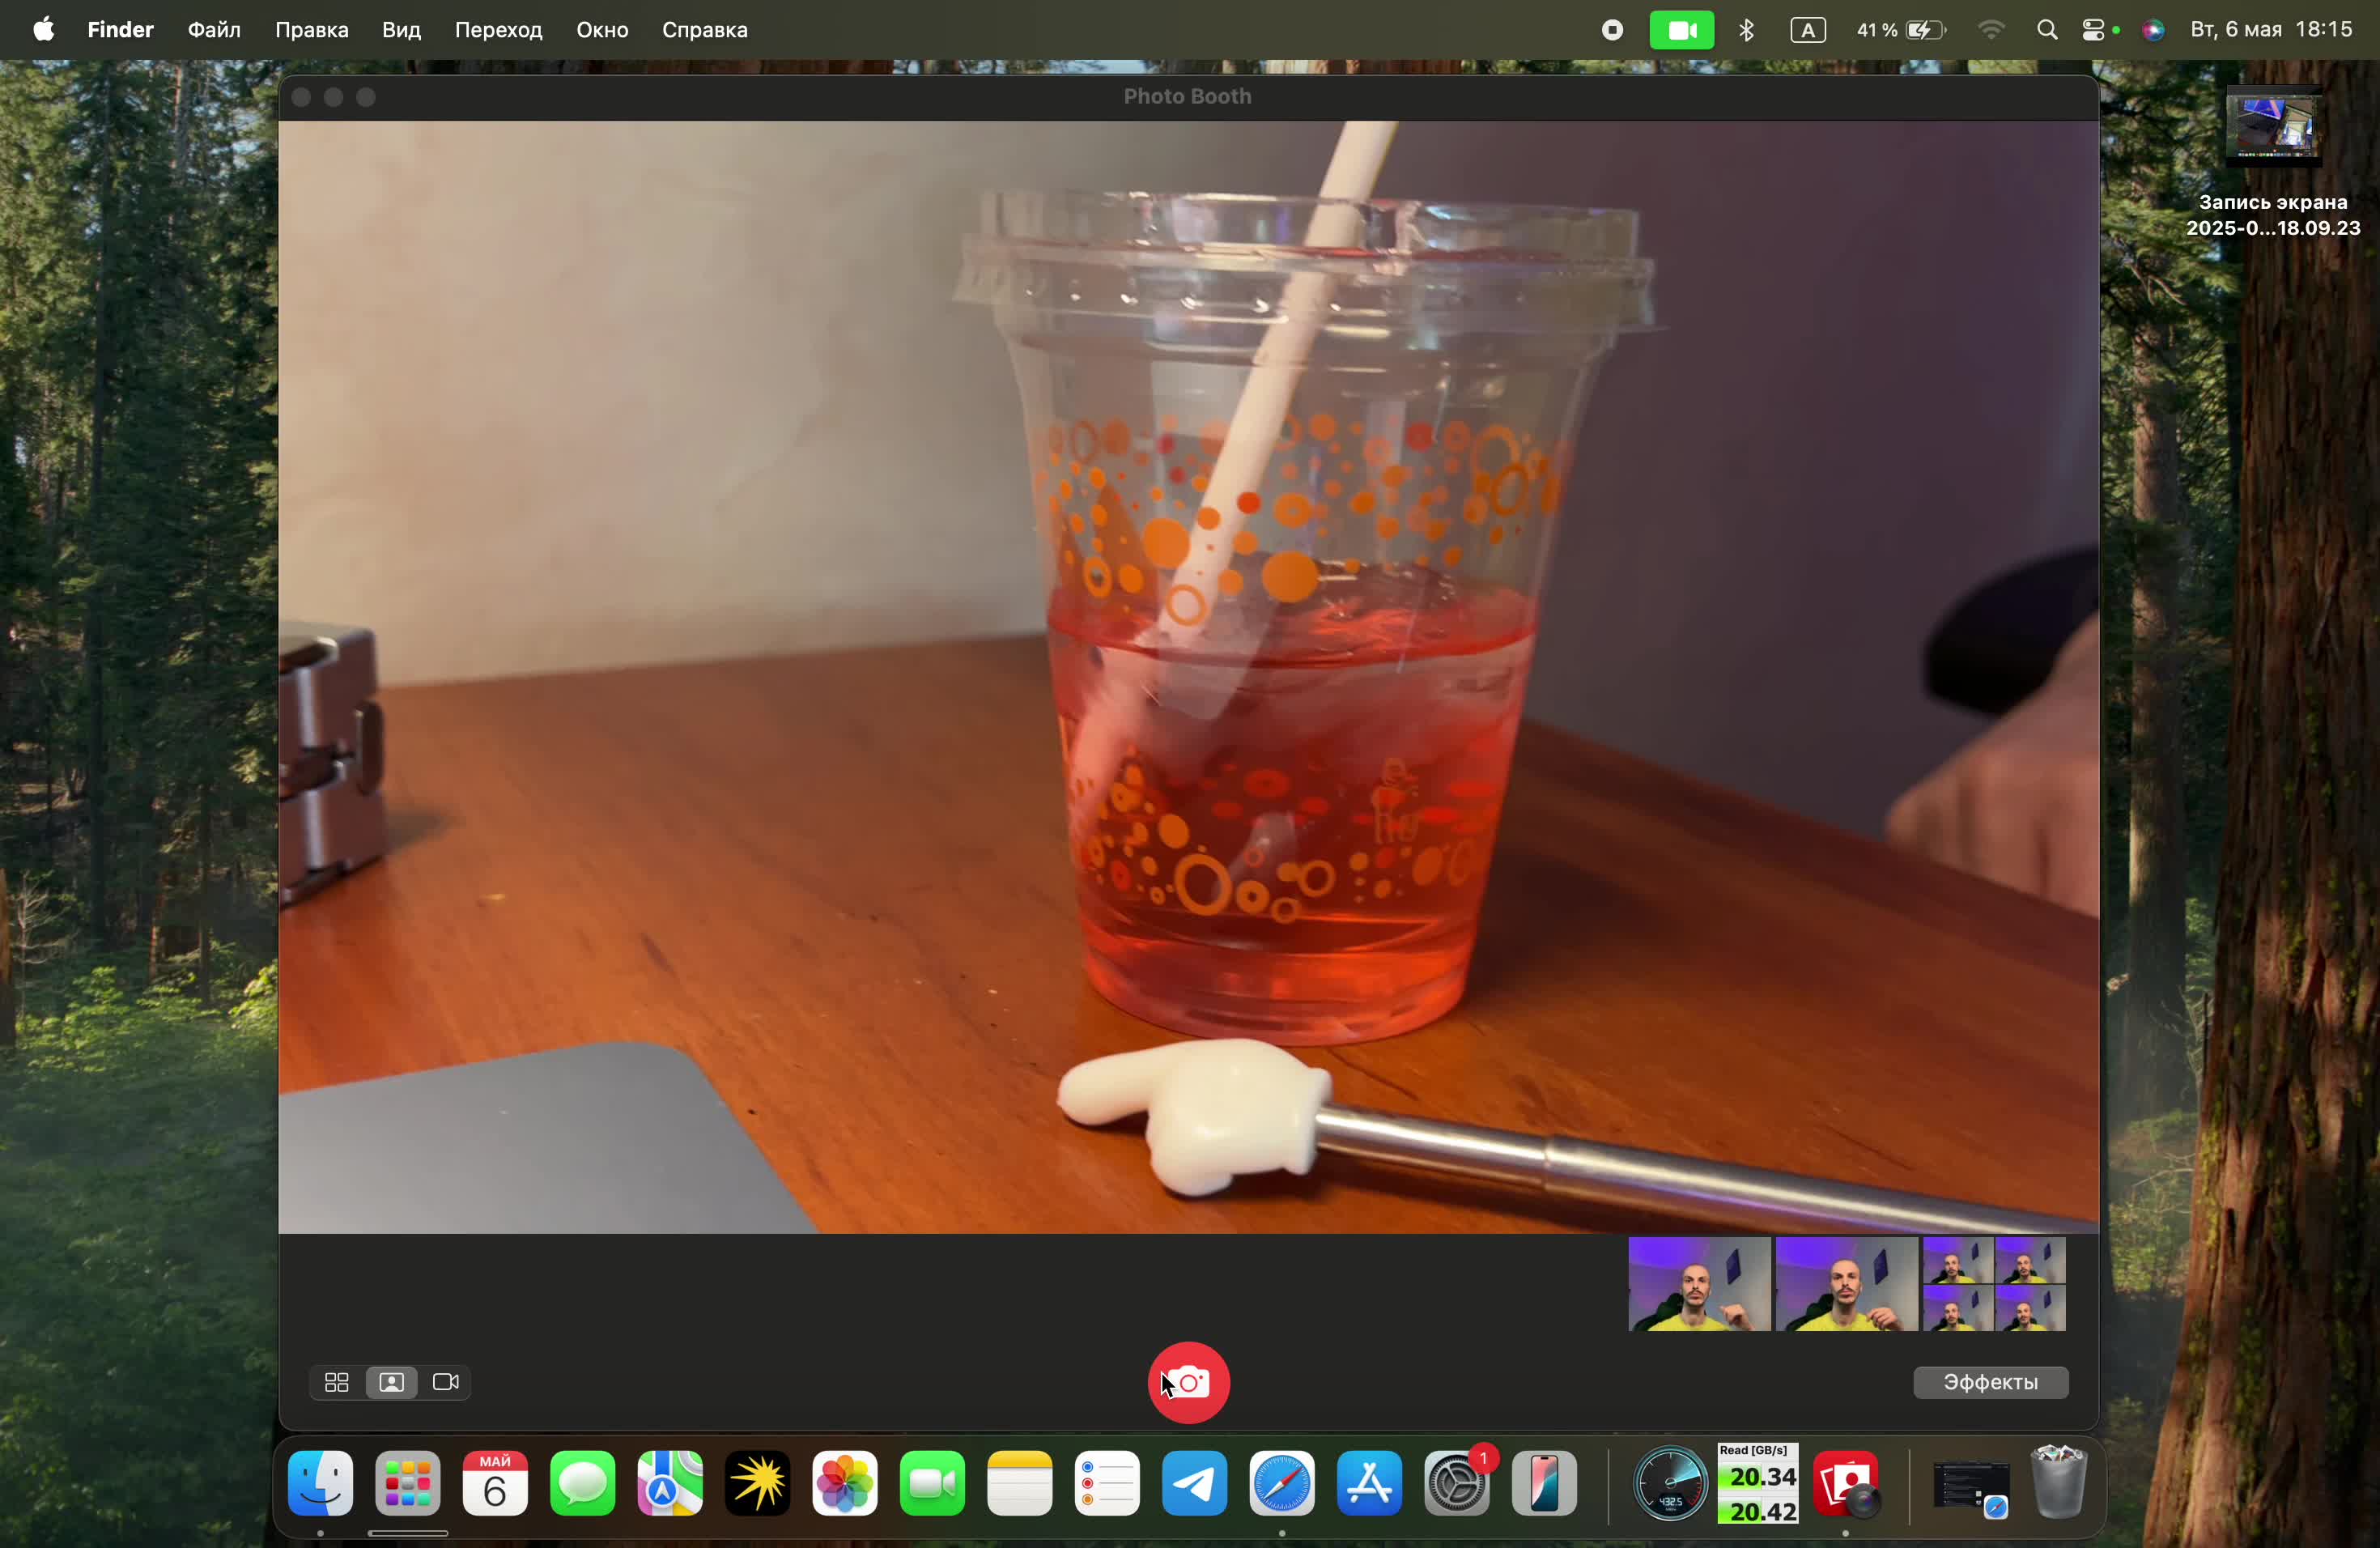Click the Read GB/s monitor in the Dock
Screen dimensions: 2380x1548
(1758, 1484)
